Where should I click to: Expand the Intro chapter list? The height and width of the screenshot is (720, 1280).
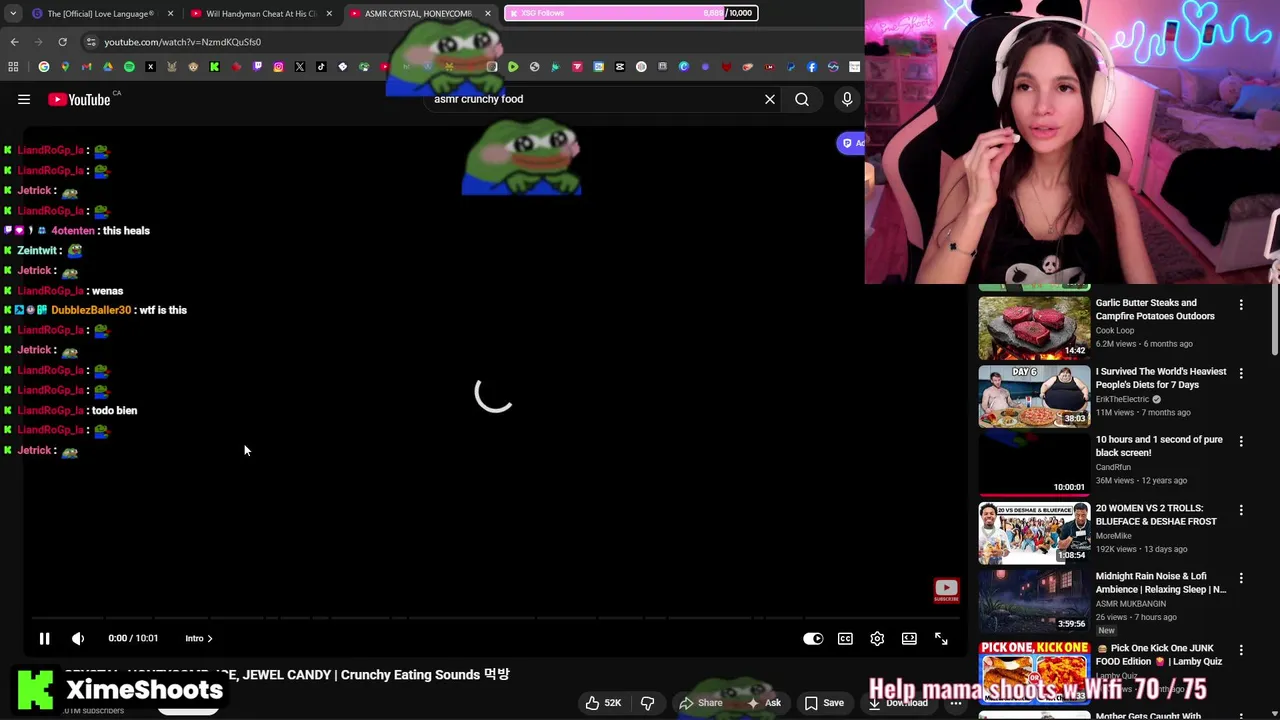pos(198,638)
